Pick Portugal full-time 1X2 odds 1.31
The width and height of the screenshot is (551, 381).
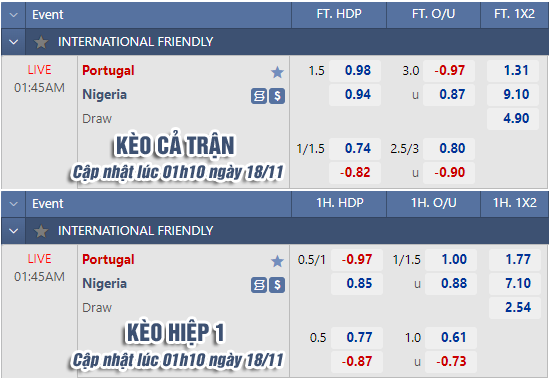coord(513,71)
